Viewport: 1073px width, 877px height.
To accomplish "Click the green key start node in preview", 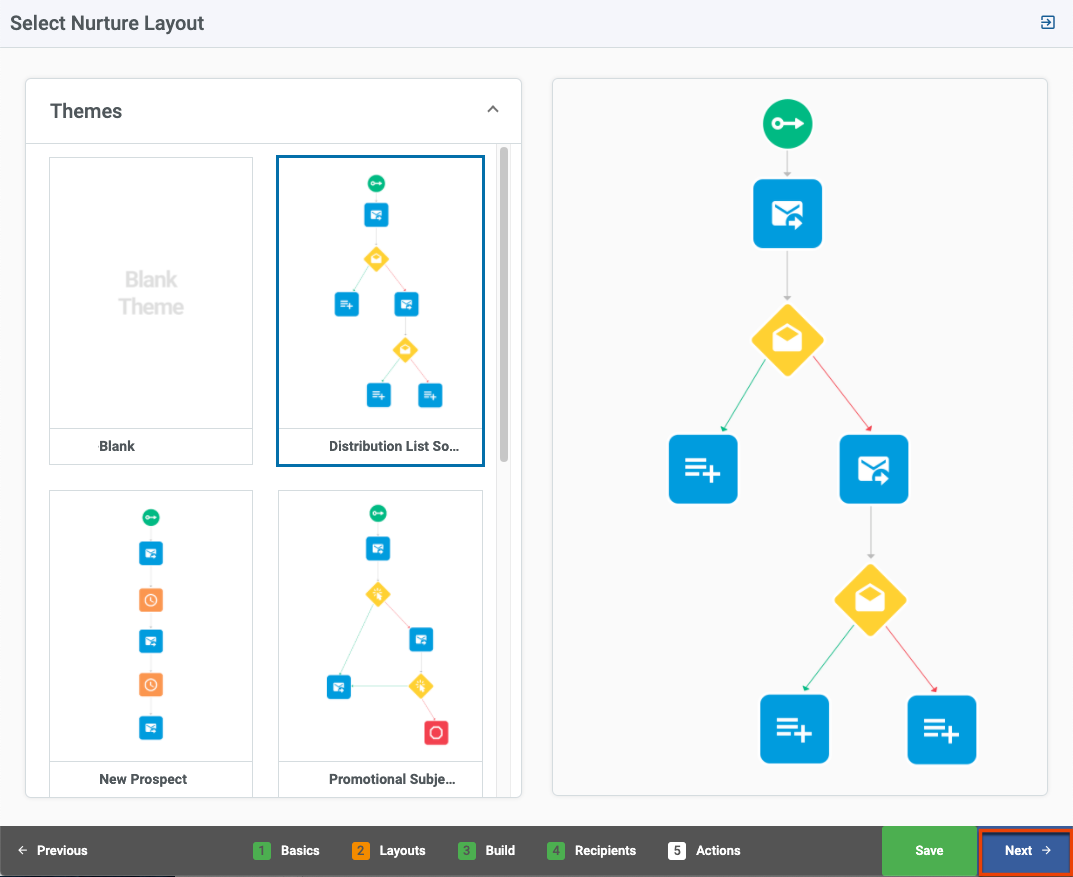I will (x=787, y=125).
